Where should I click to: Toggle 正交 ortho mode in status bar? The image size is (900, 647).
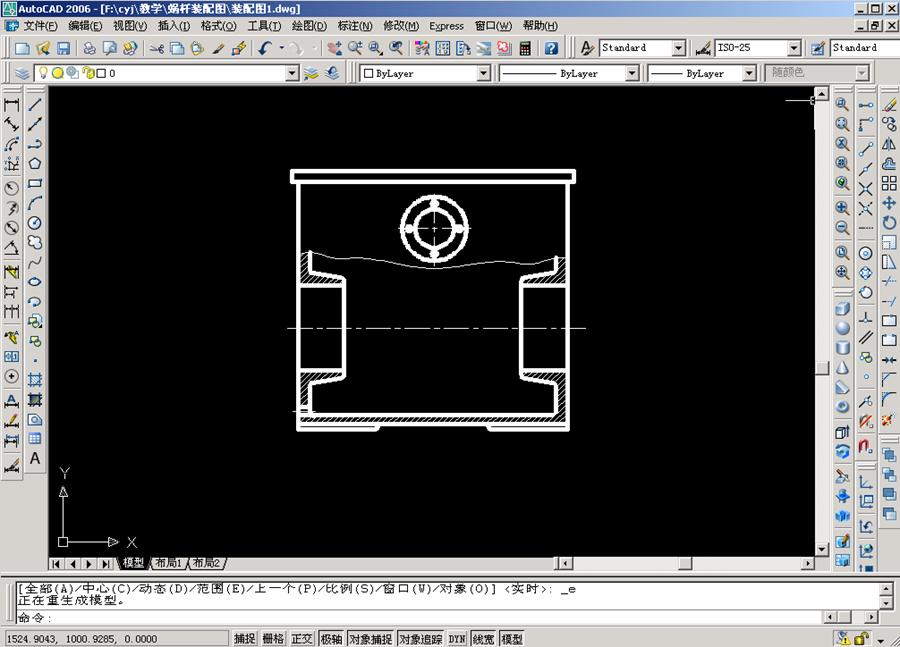(300, 638)
